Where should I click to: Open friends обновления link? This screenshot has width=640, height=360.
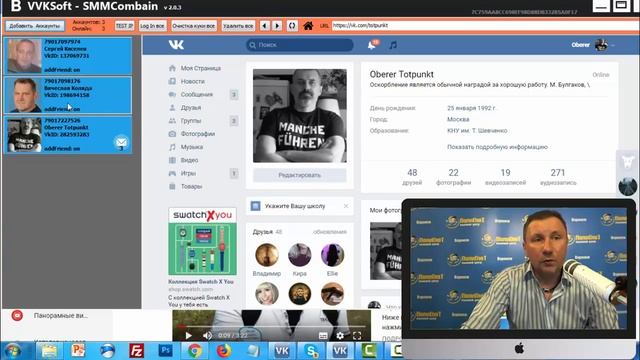(329, 232)
